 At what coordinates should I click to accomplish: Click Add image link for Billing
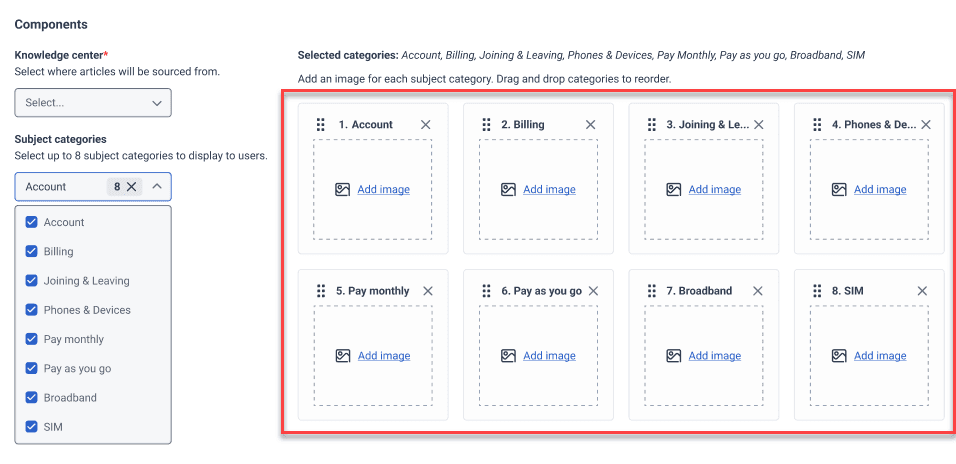tap(549, 190)
